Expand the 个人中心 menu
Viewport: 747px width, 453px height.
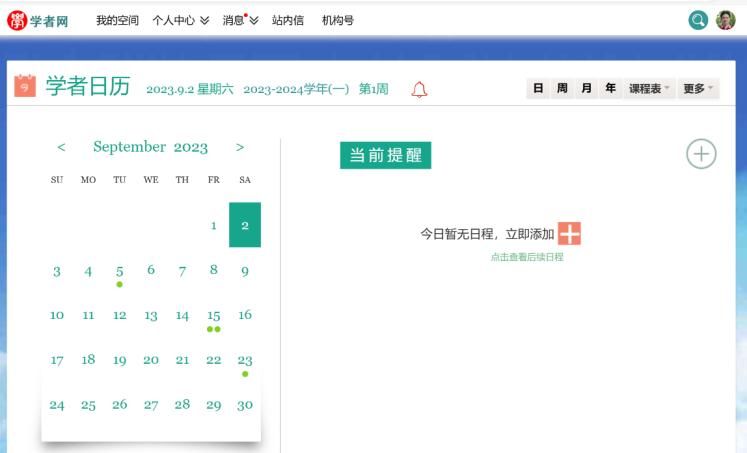(180, 20)
